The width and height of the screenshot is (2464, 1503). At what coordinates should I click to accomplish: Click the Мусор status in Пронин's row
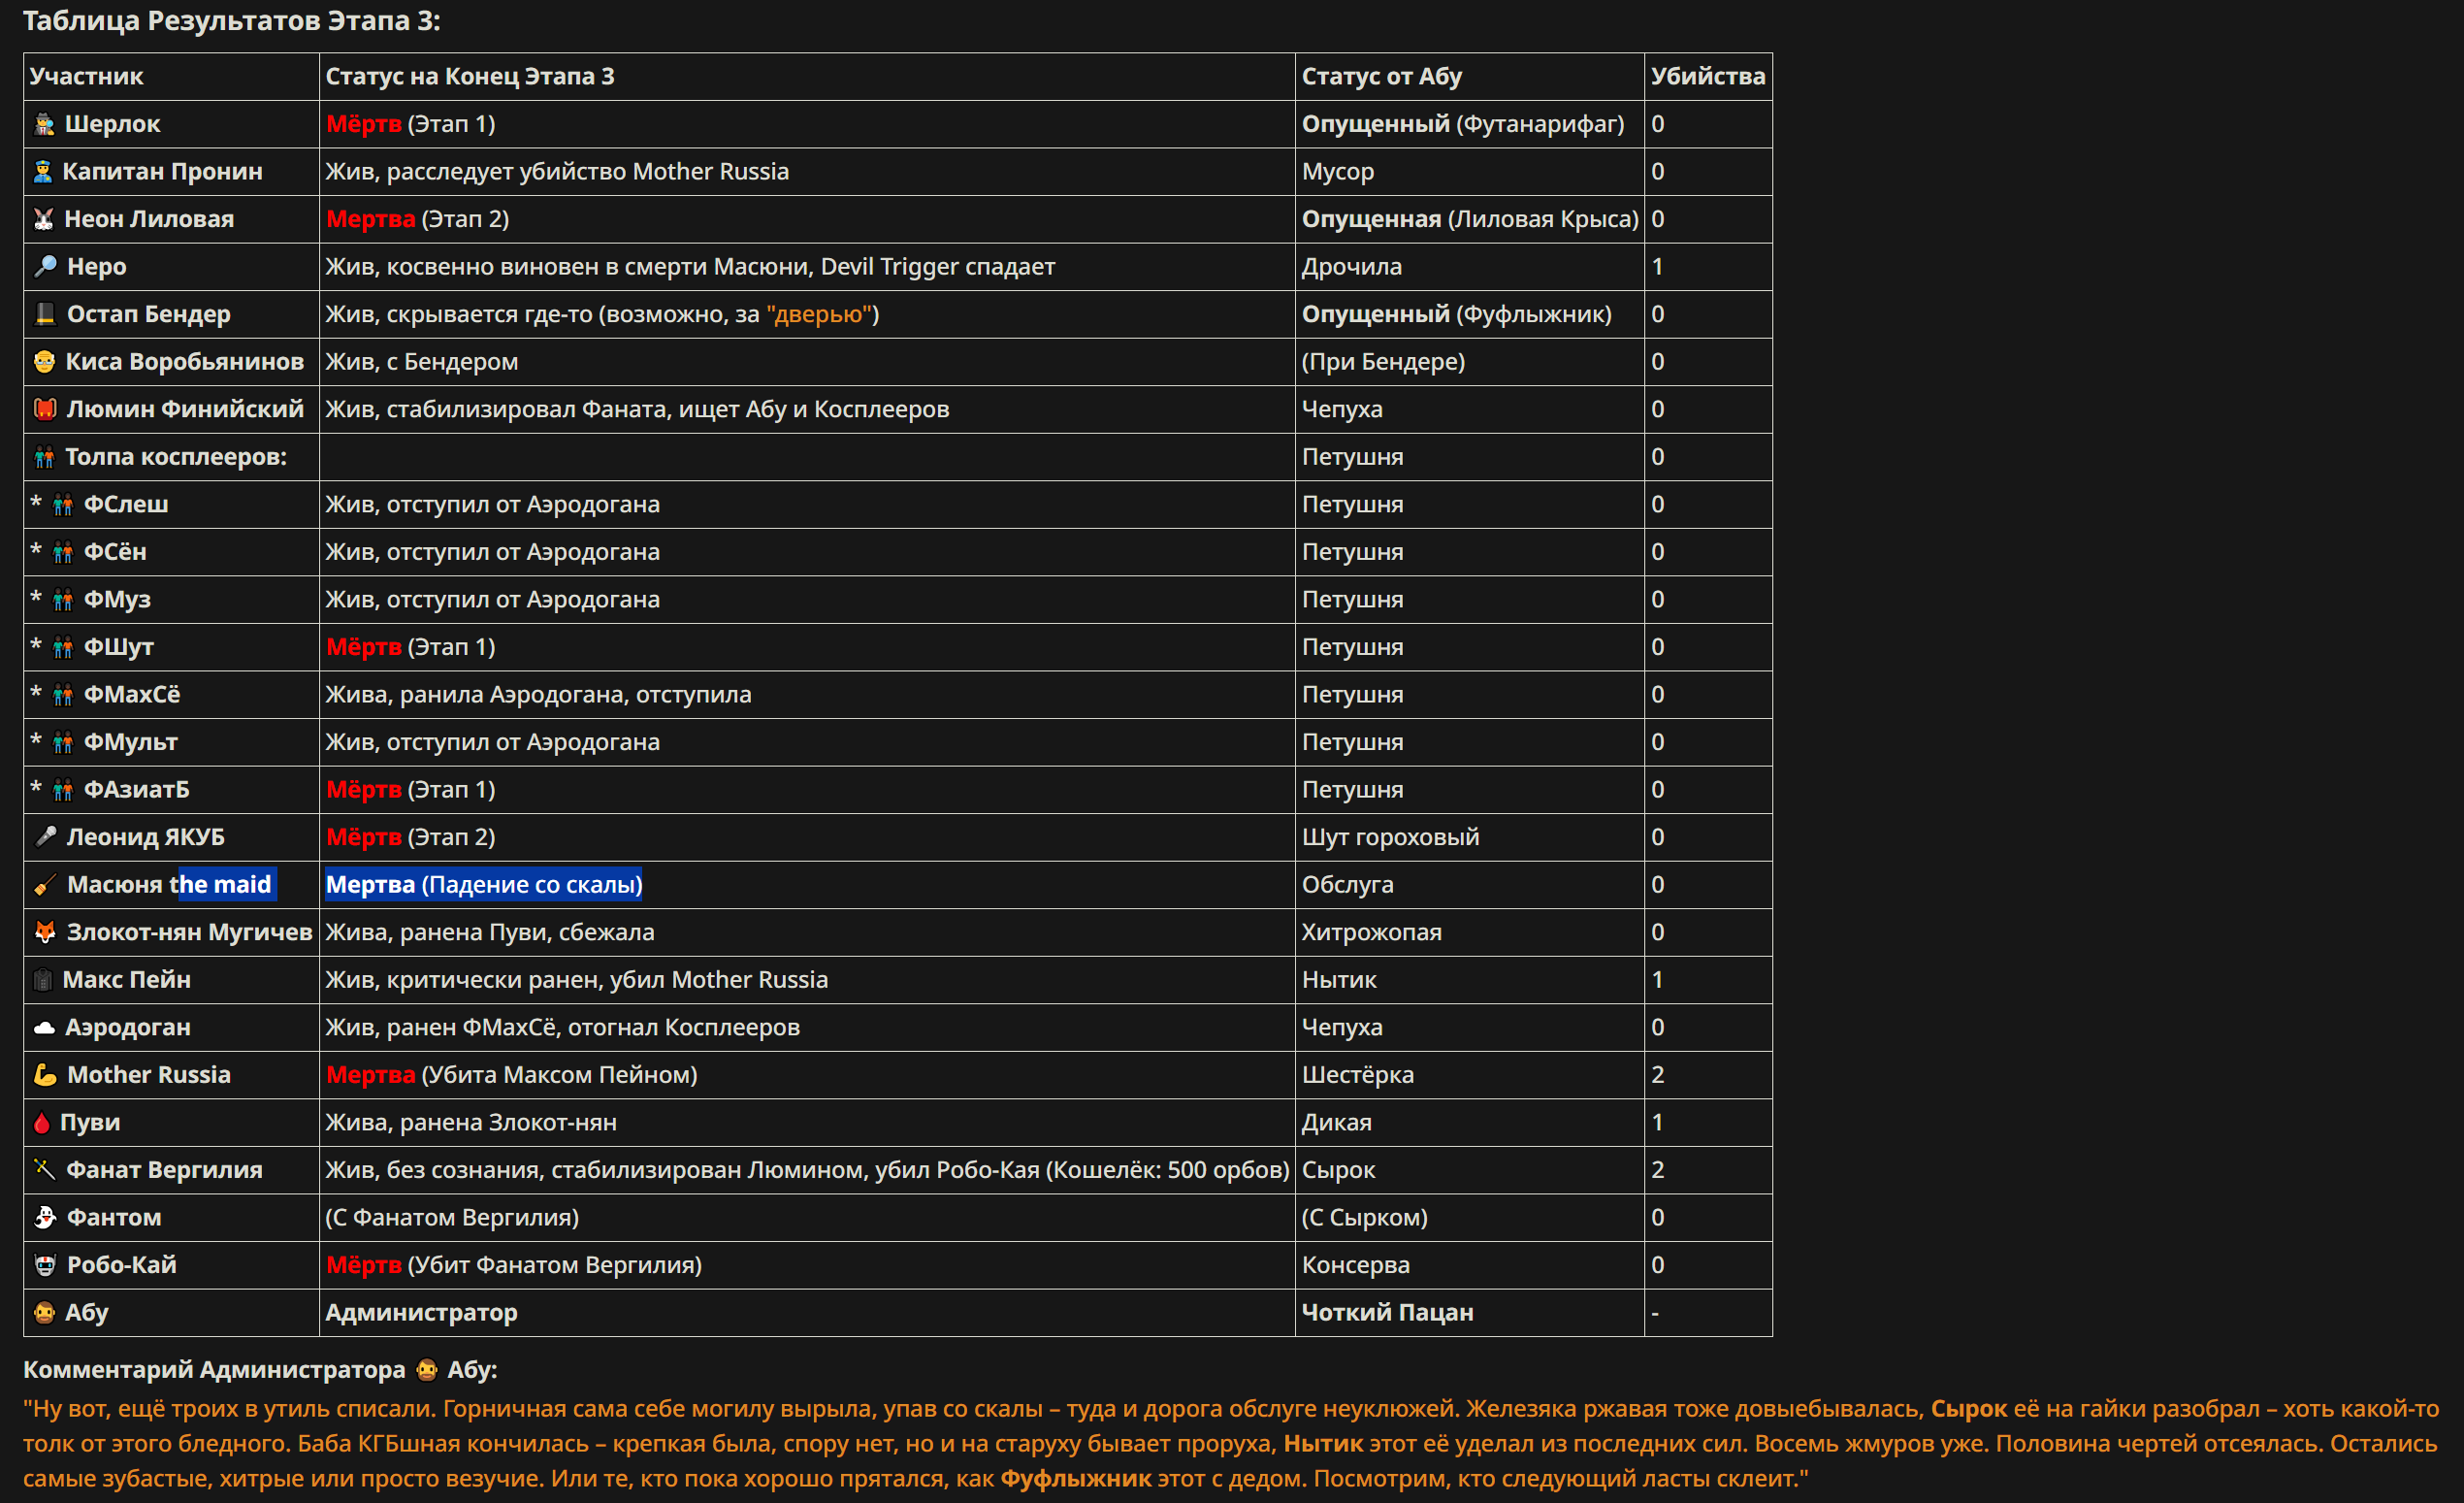click(1337, 172)
